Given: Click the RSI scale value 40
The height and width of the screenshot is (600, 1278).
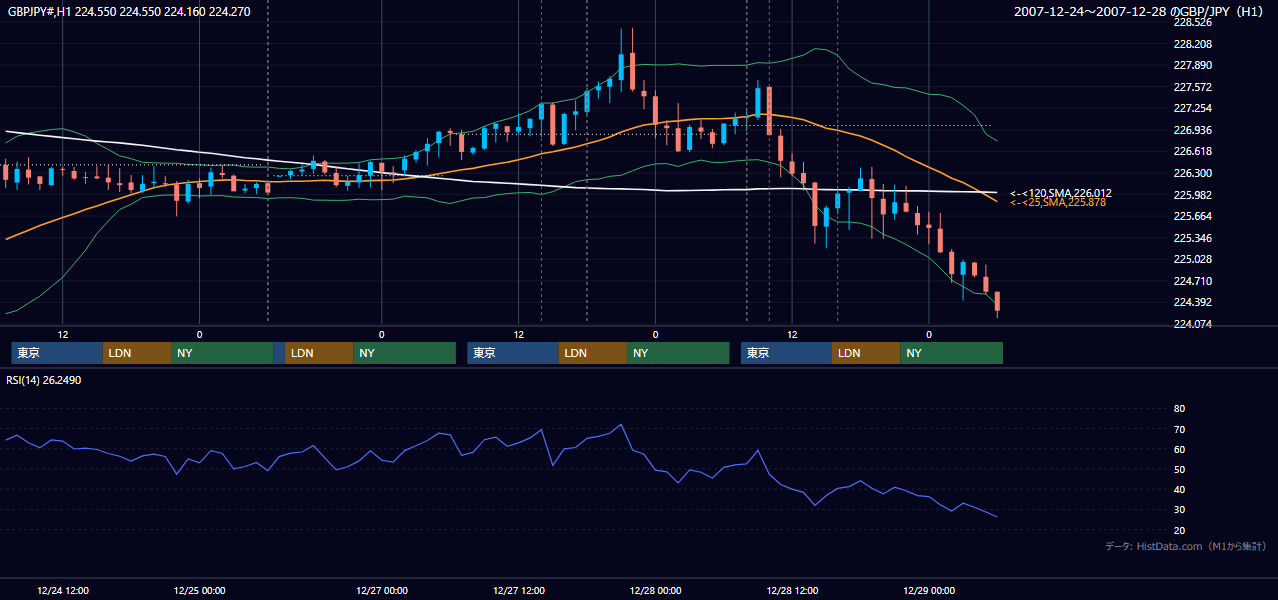Looking at the screenshot, I should coord(1179,489).
